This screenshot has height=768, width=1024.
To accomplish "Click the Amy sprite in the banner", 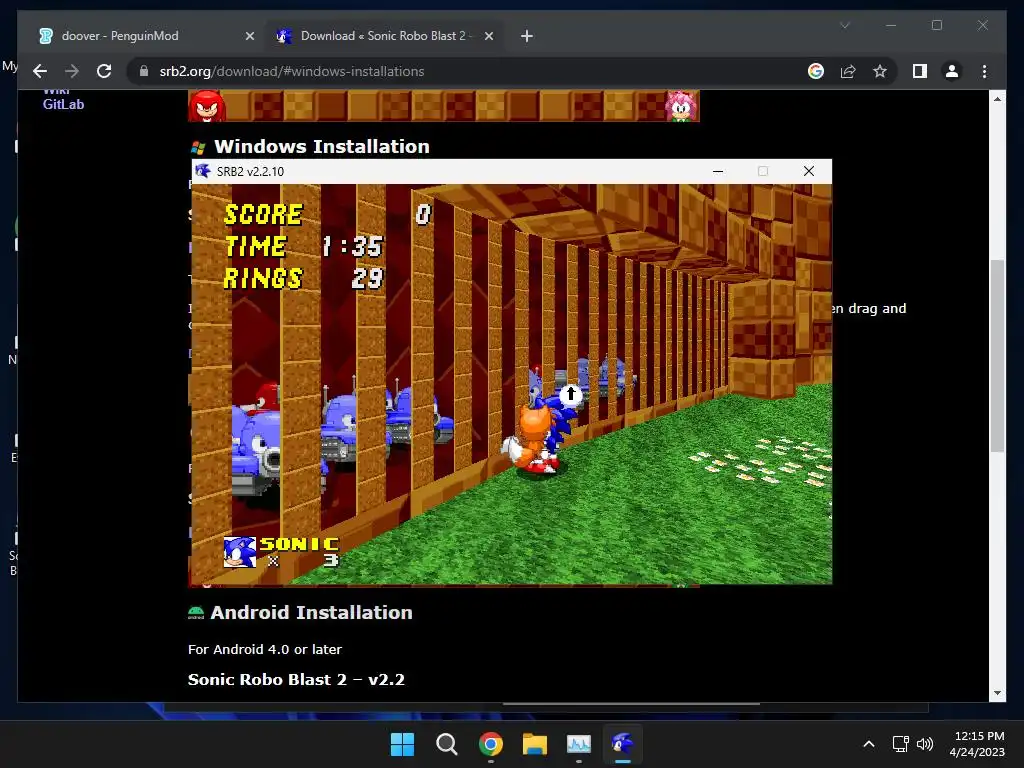I will click(x=681, y=106).
